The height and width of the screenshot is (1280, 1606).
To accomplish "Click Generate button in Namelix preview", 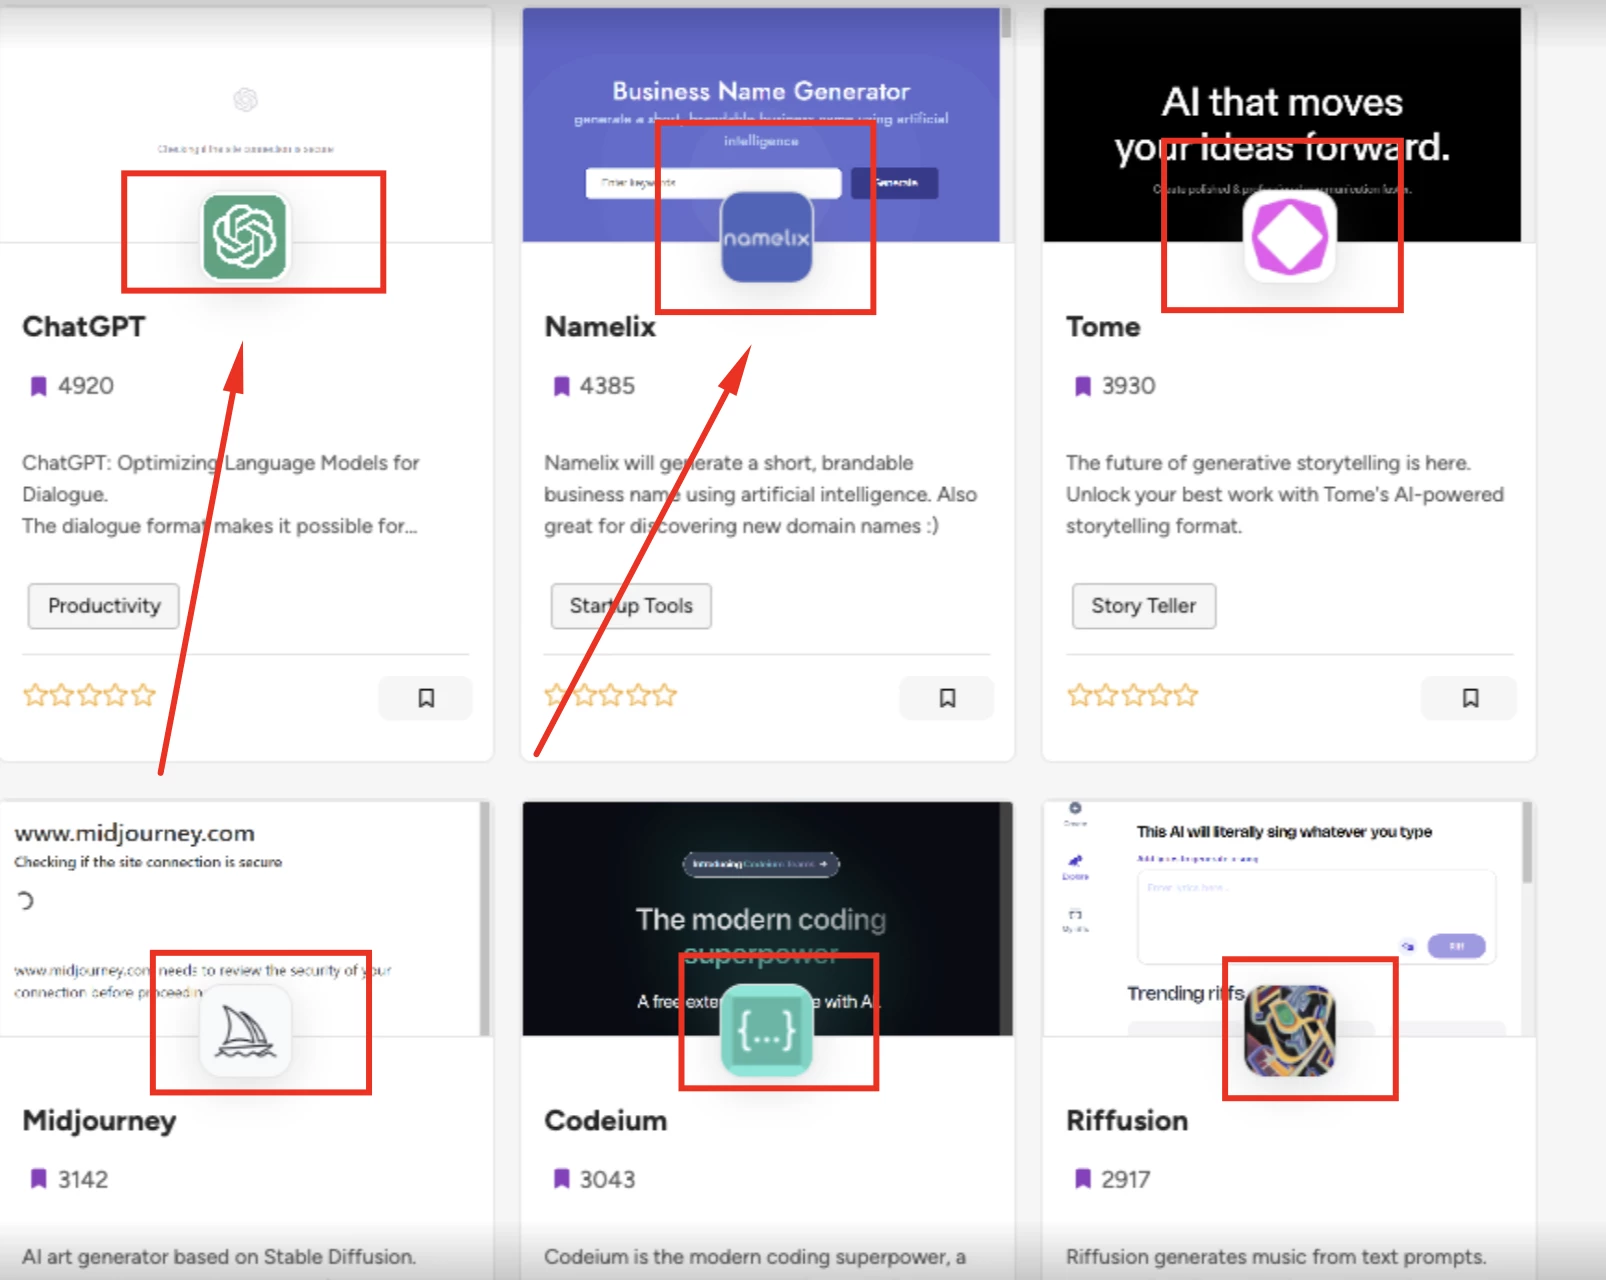I will pyautogui.click(x=895, y=183).
